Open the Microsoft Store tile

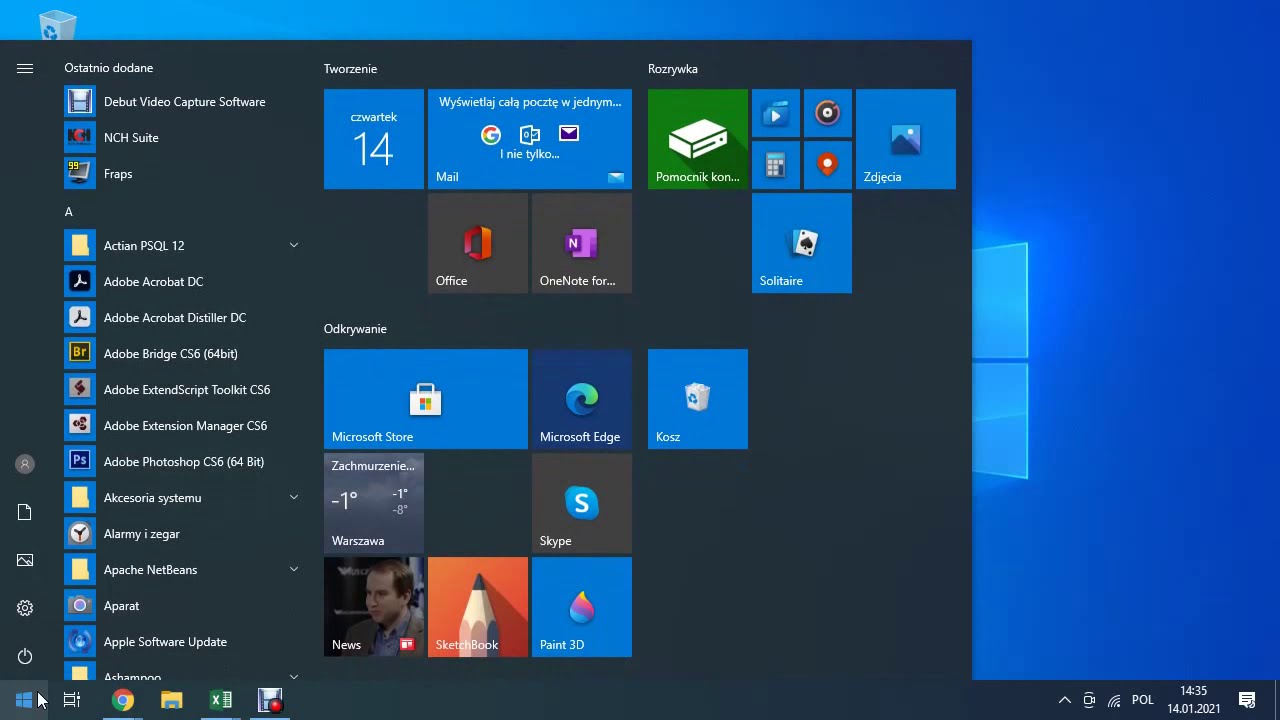pos(426,399)
